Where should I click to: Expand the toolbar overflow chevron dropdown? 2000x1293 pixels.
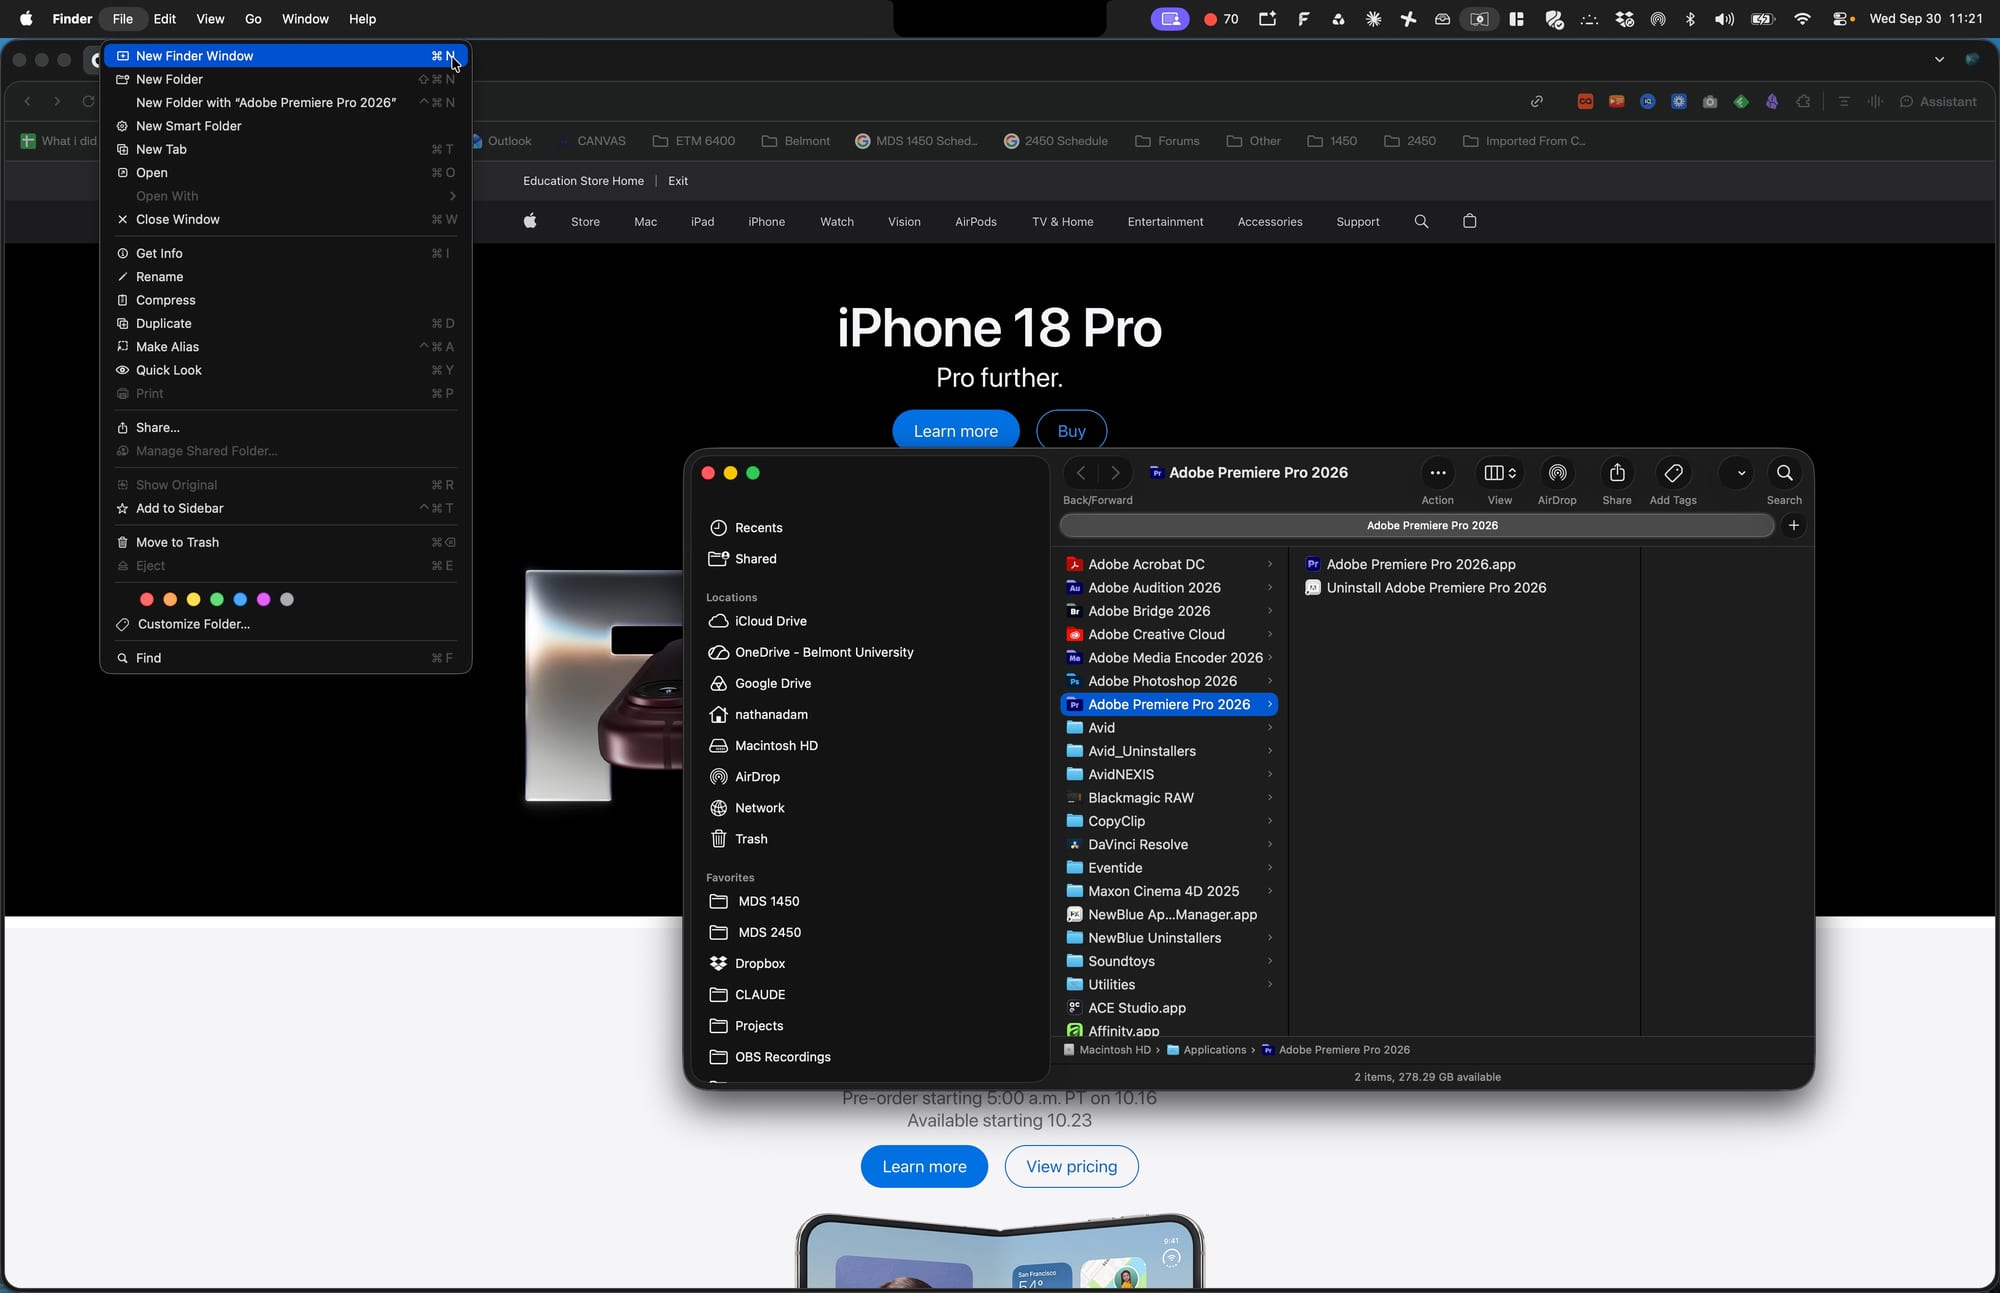click(x=1741, y=473)
